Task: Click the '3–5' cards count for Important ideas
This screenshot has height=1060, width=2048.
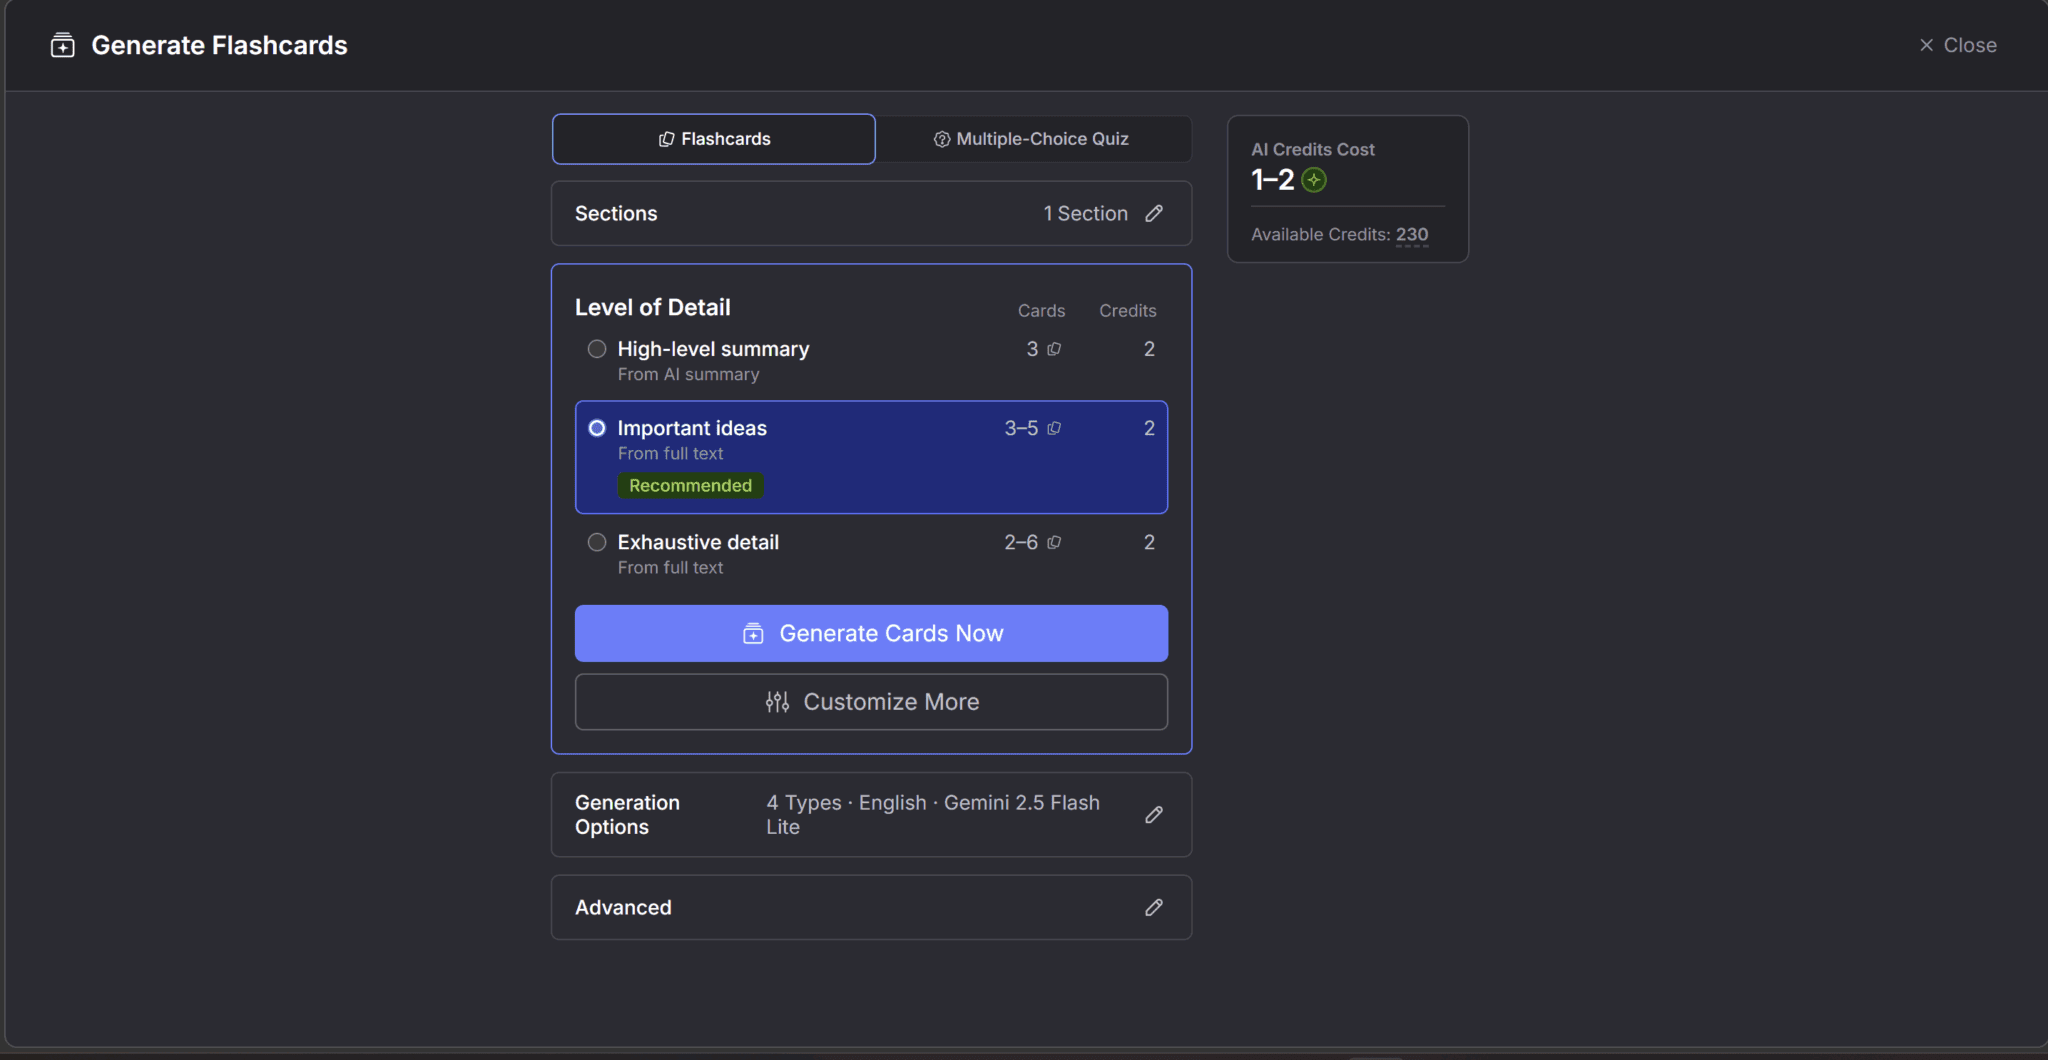Action: click(x=1021, y=428)
